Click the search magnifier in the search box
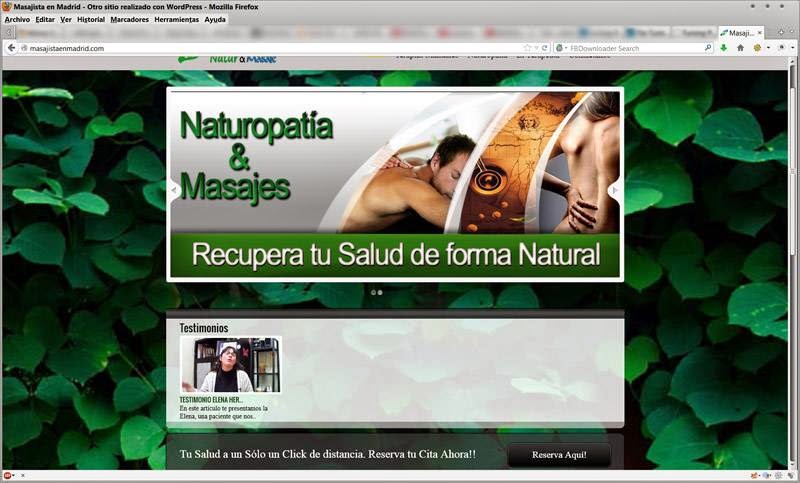 click(x=708, y=48)
